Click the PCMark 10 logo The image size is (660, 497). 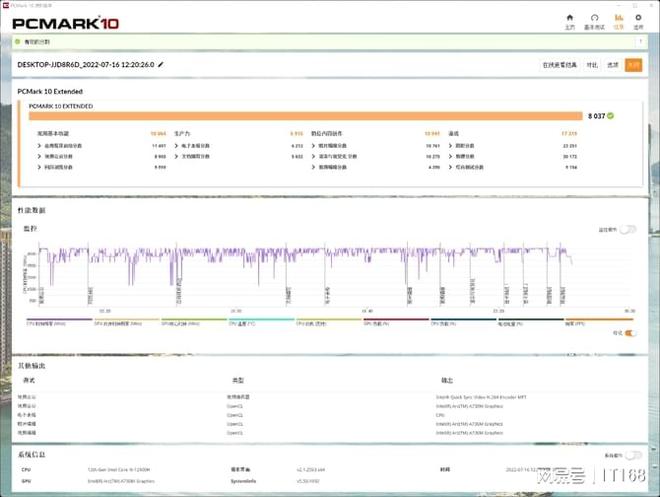(66, 23)
